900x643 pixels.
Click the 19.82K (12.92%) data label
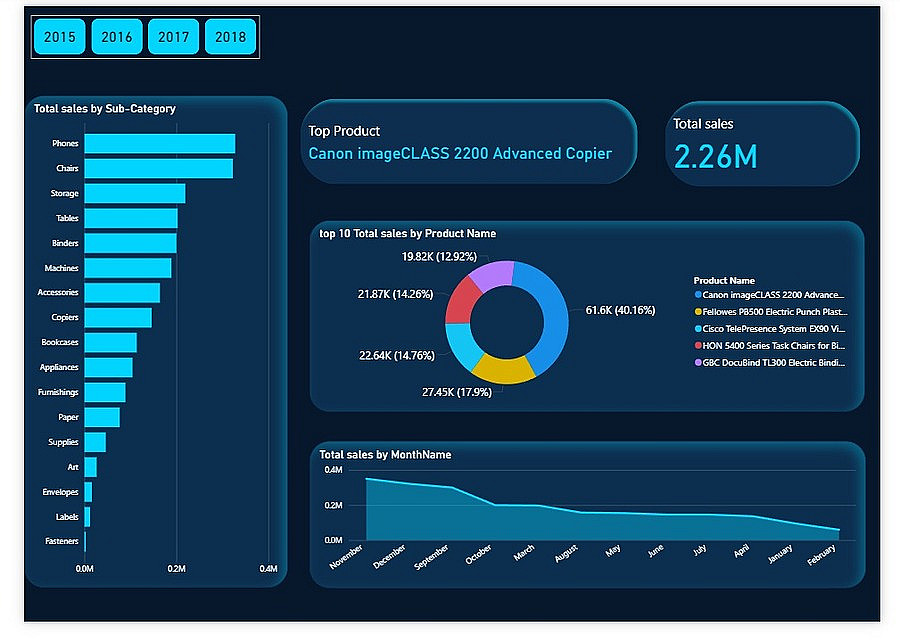tap(439, 257)
